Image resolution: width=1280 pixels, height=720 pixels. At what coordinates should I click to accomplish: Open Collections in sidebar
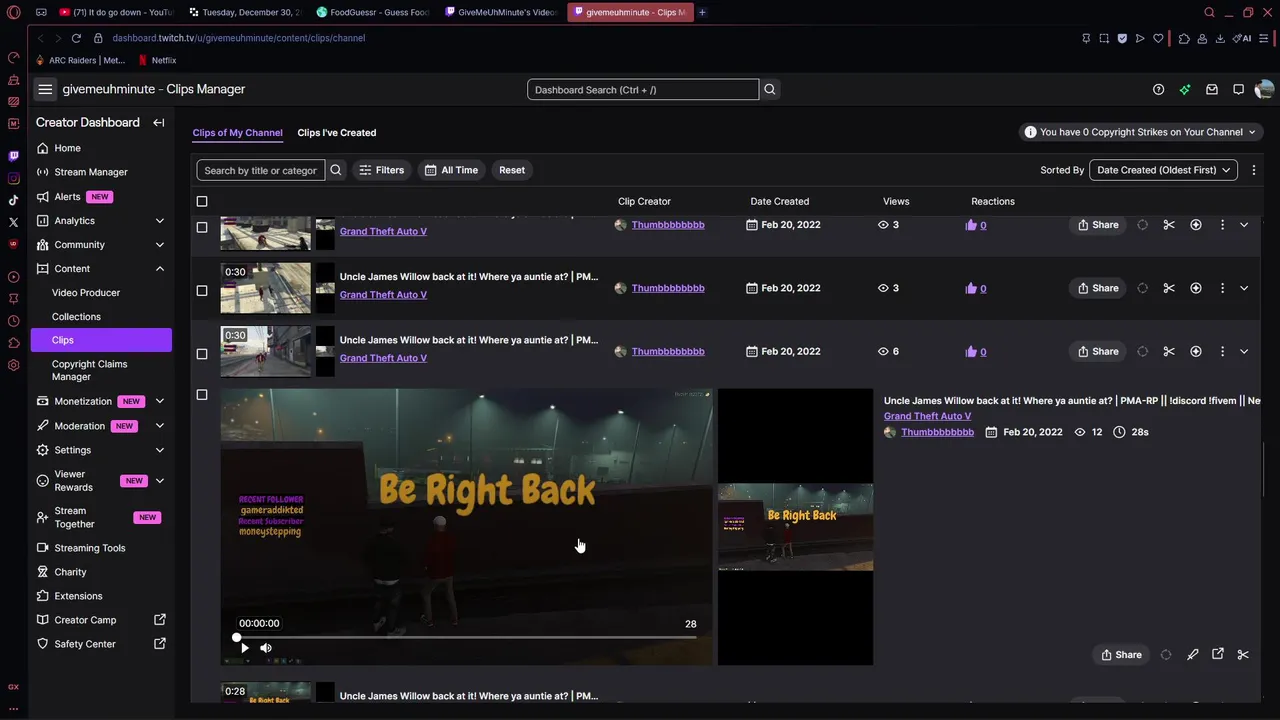click(76, 316)
